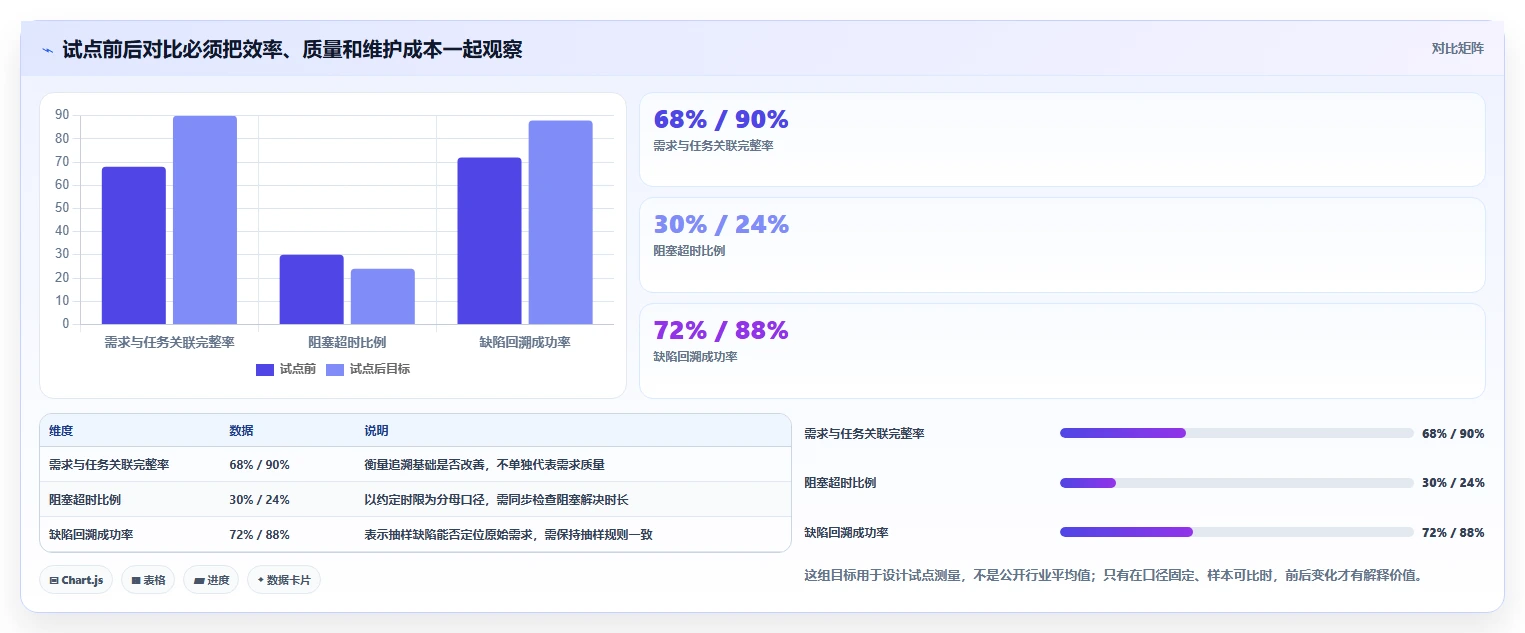Viewport: 1525px width, 633px height.
Task: Click the lightning icon beside the header title
Action: [47, 49]
